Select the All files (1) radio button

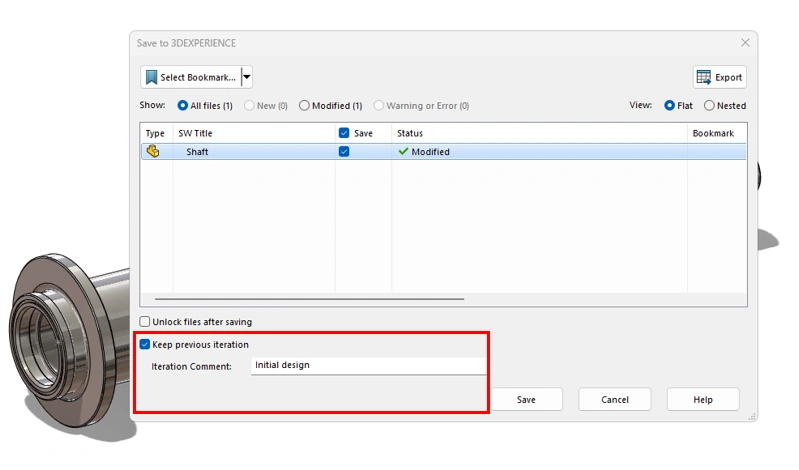pyautogui.click(x=182, y=106)
